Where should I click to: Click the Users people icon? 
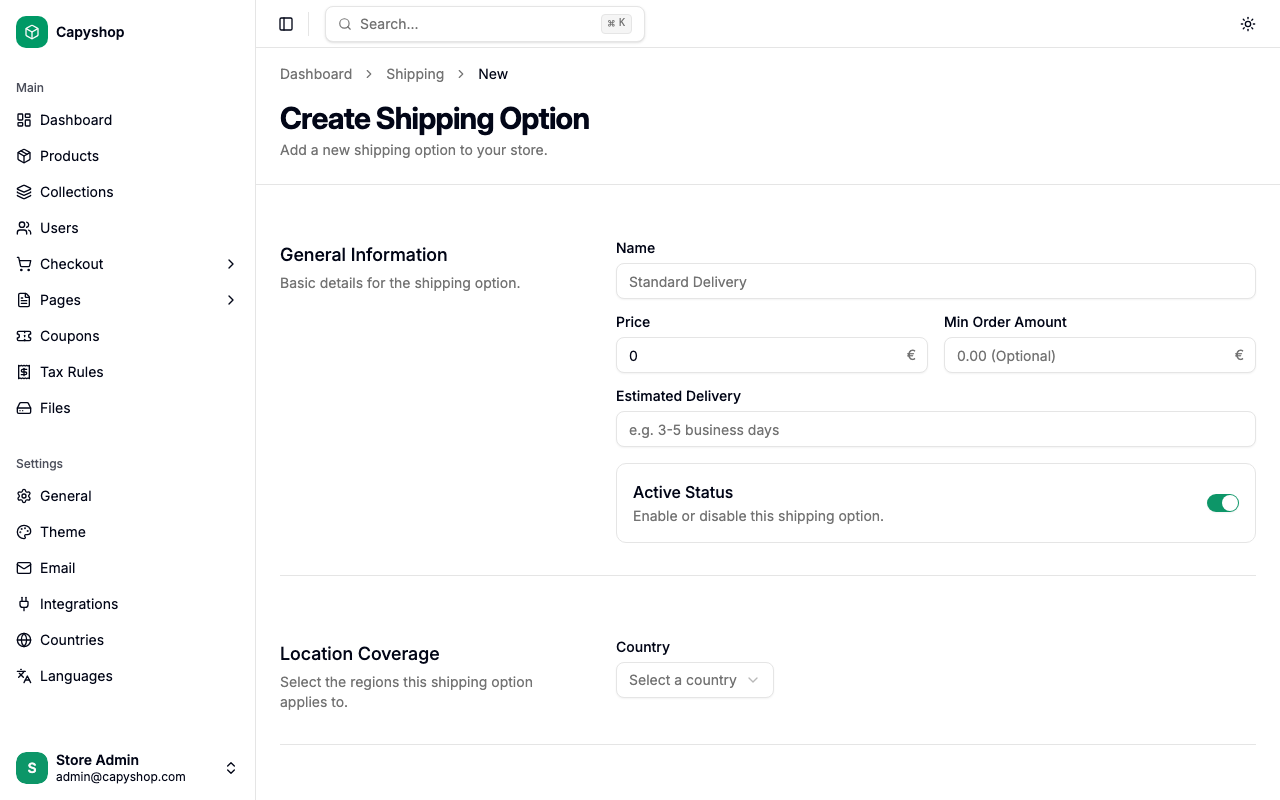(24, 228)
